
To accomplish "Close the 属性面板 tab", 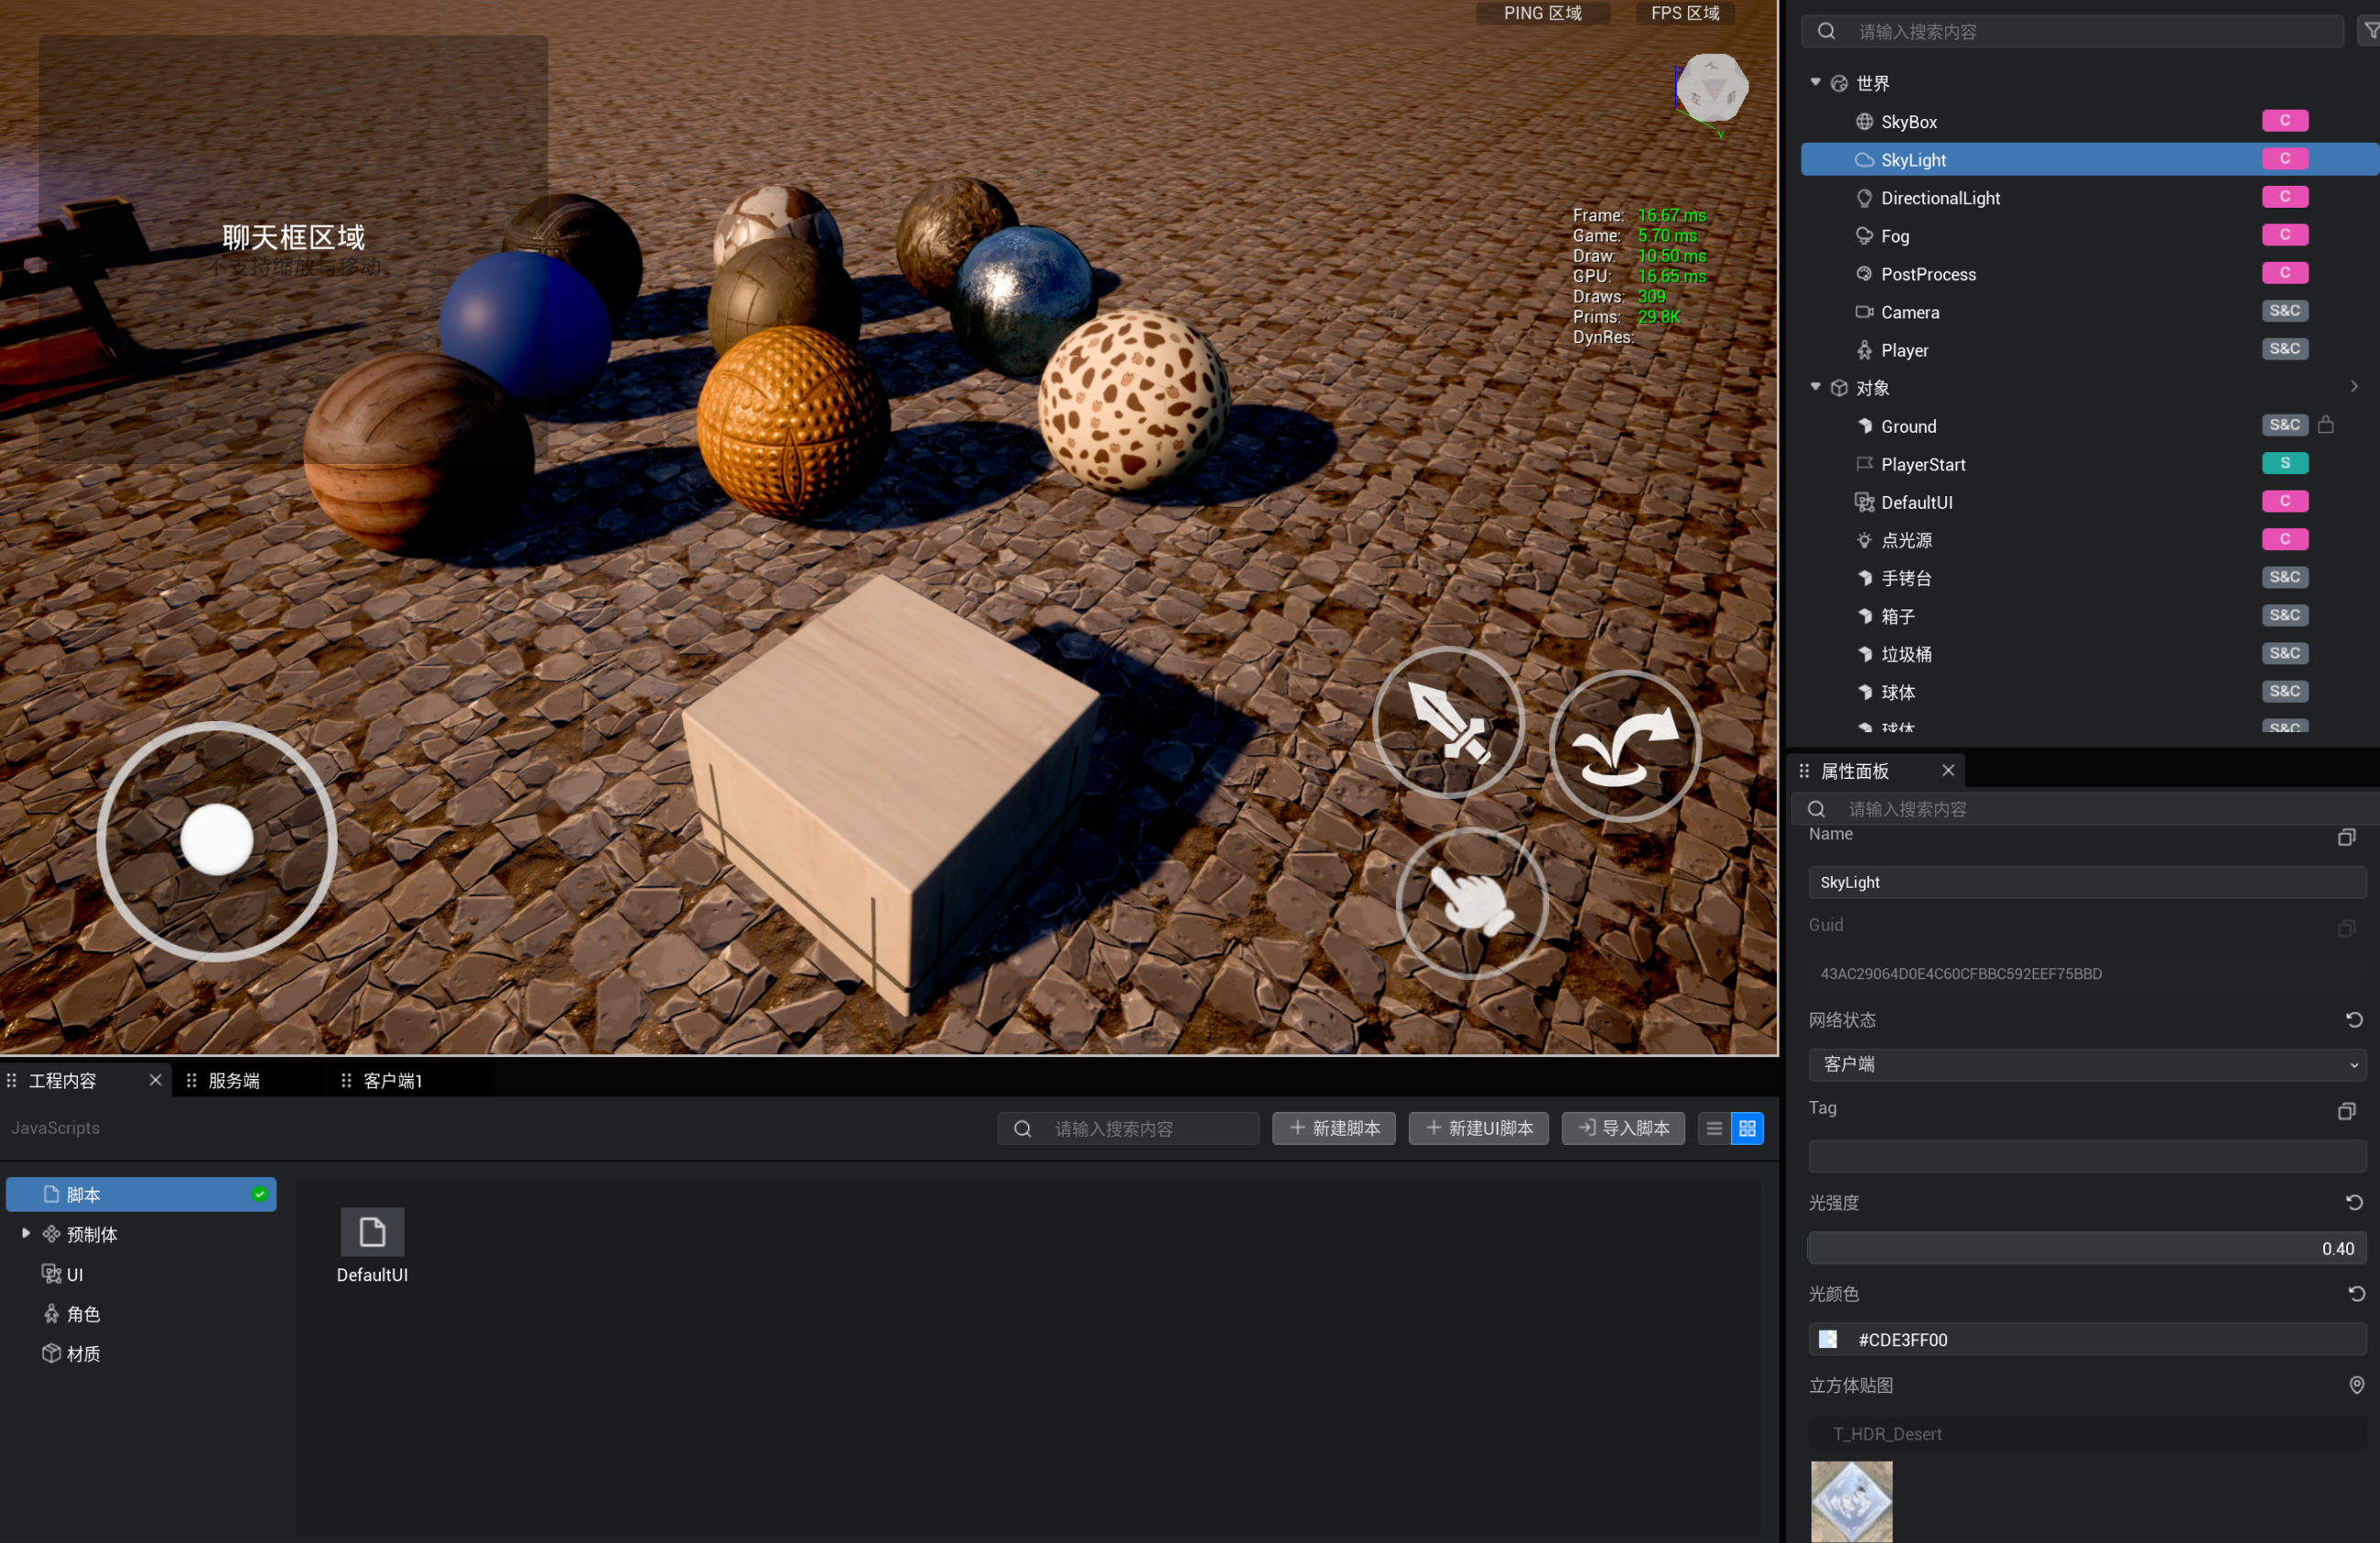I will (x=1948, y=770).
